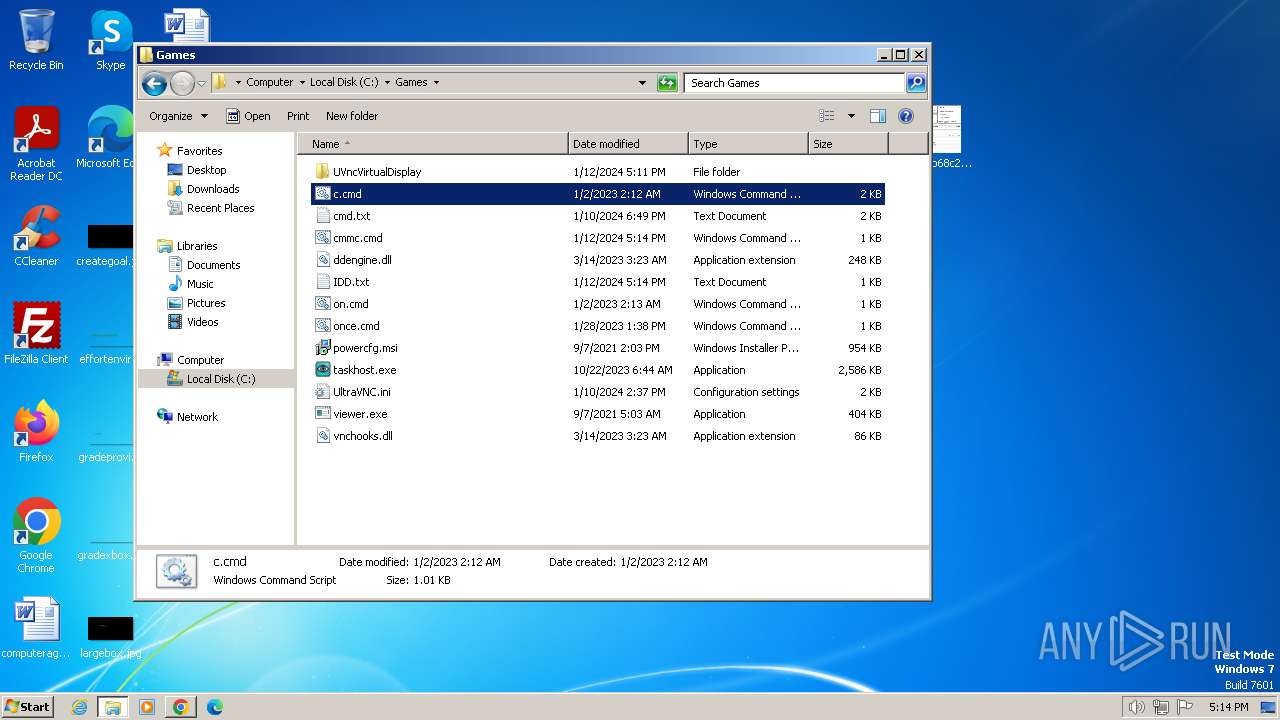Click the search magnifier icon

pyautogui.click(x=915, y=83)
